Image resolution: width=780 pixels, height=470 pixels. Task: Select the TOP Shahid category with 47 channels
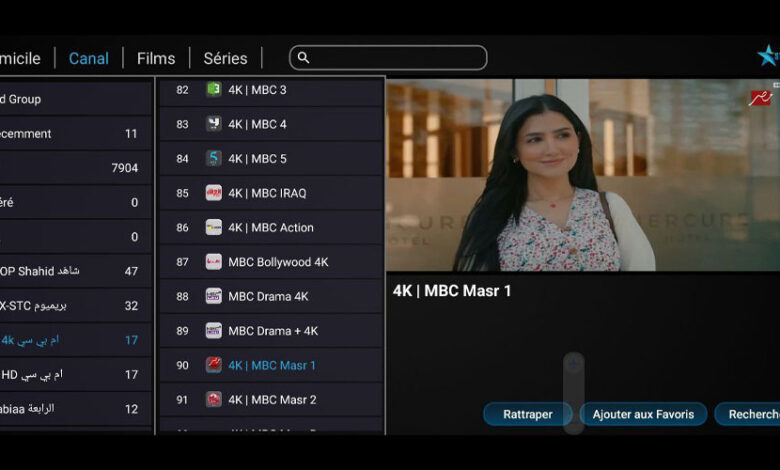(x=70, y=271)
